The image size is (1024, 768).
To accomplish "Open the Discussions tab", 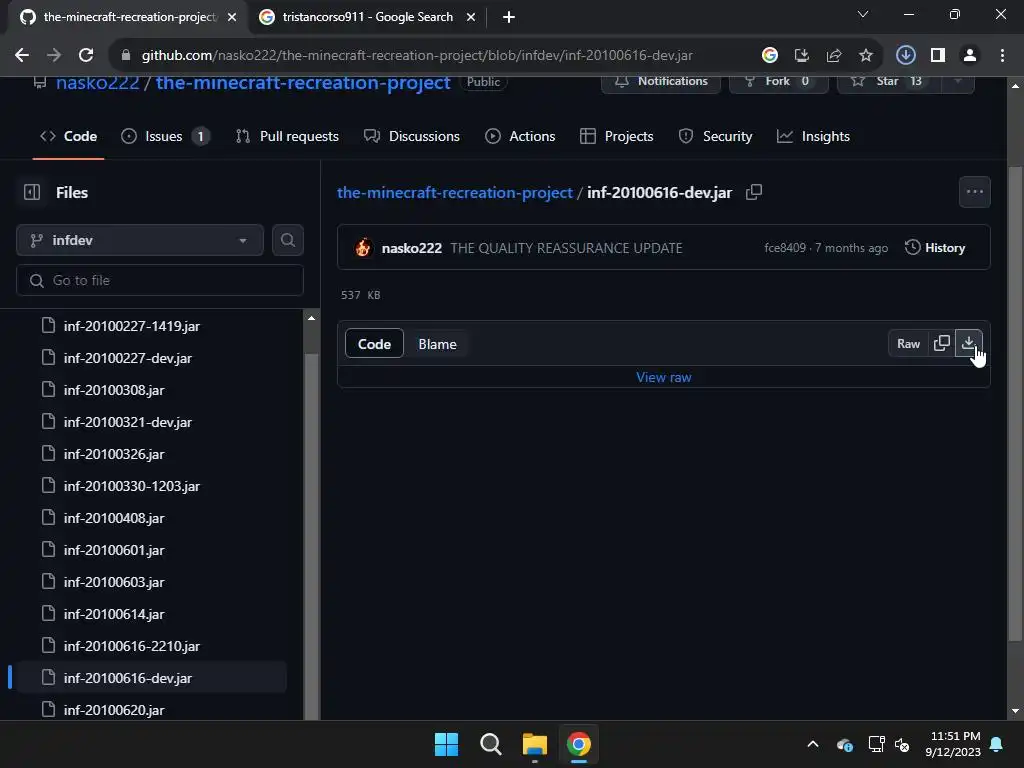I will (x=412, y=136).
